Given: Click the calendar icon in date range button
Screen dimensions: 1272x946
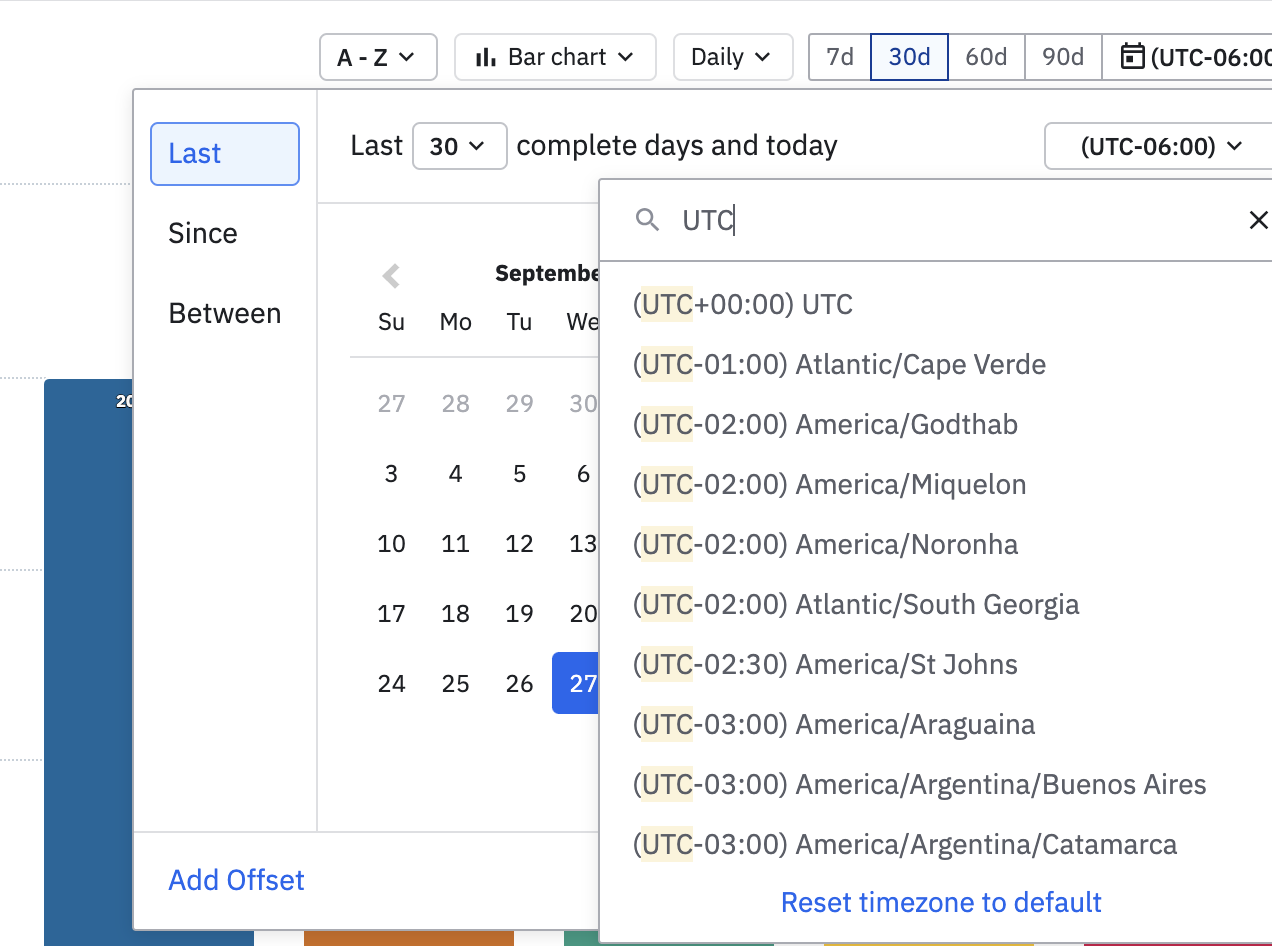Looking at the screenshot, I should click(1132, 57).
